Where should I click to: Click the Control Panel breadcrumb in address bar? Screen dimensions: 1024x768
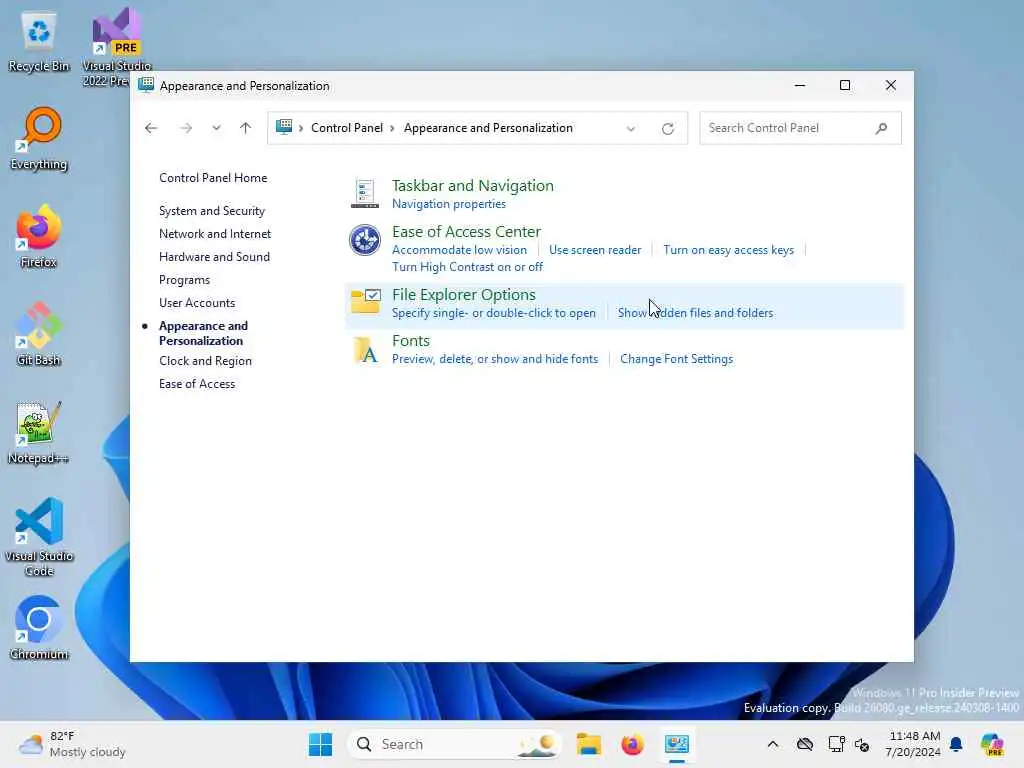click(x=347, y=128)
